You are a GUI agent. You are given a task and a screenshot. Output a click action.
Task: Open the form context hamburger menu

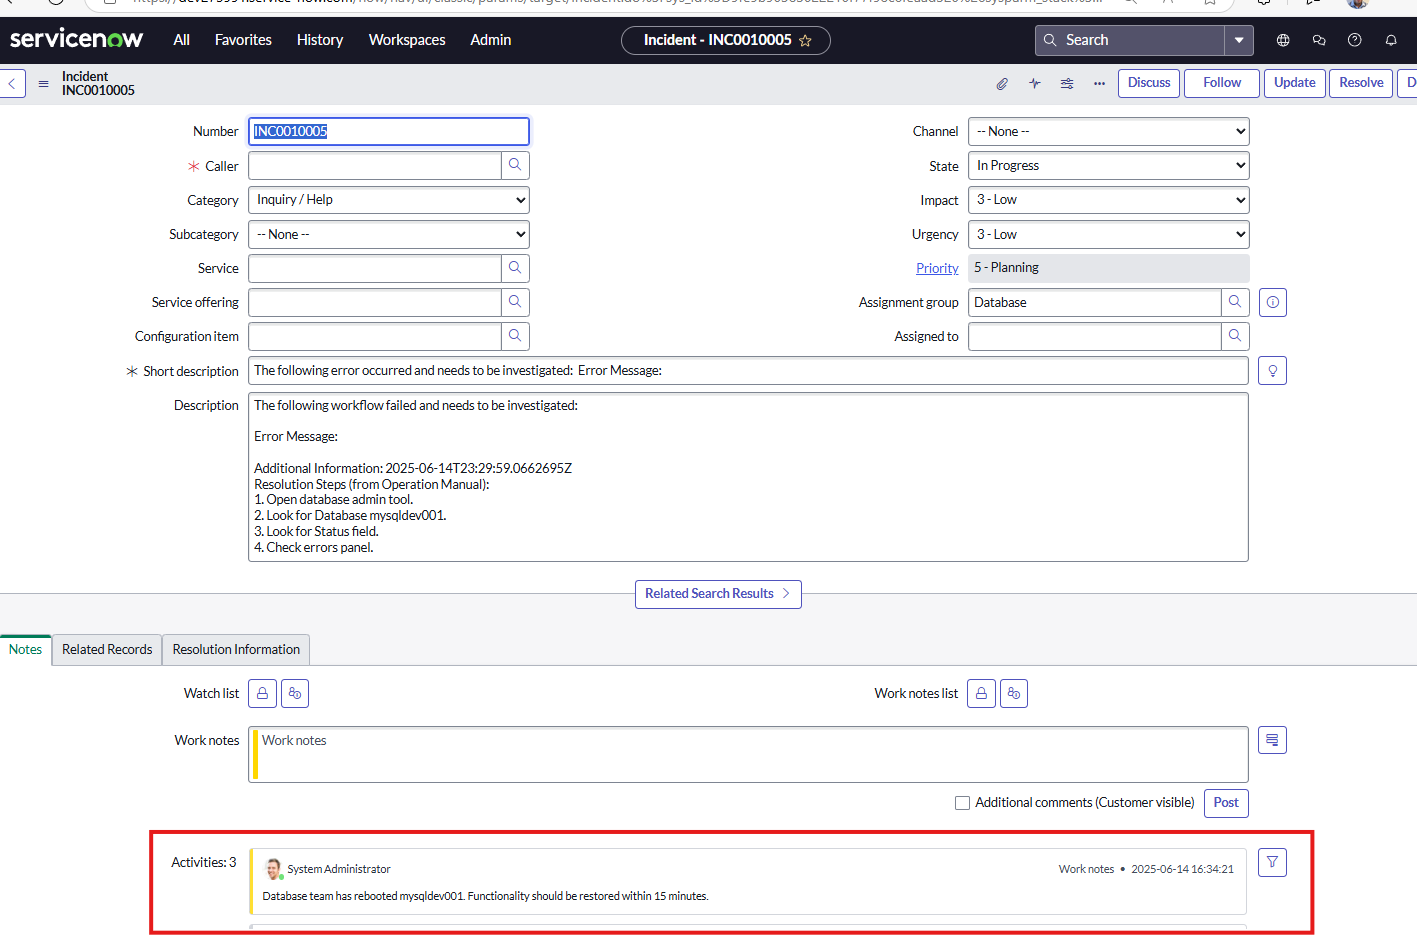[x=43, y=84]
